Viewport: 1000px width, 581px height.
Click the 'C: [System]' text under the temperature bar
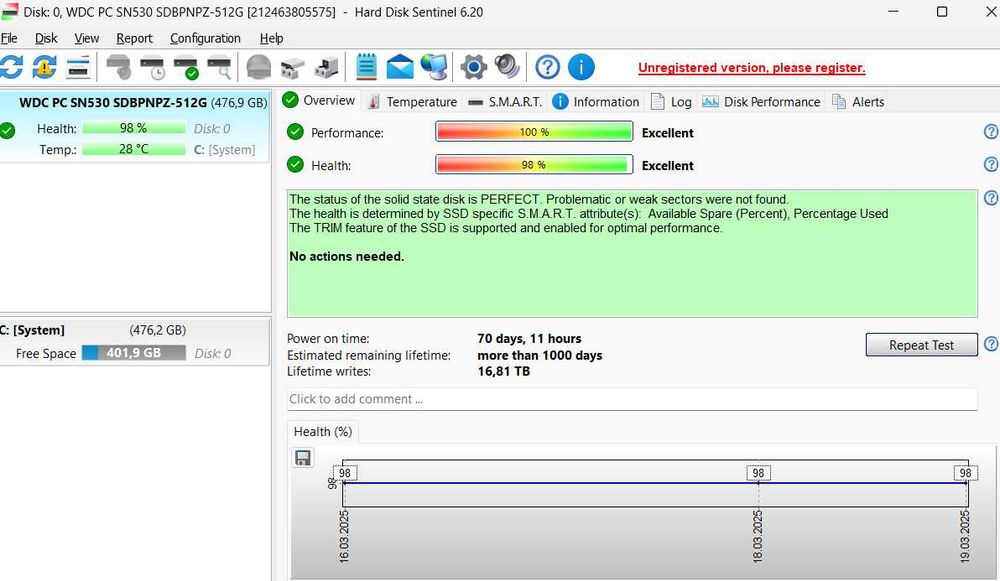[x=224, y=150]
